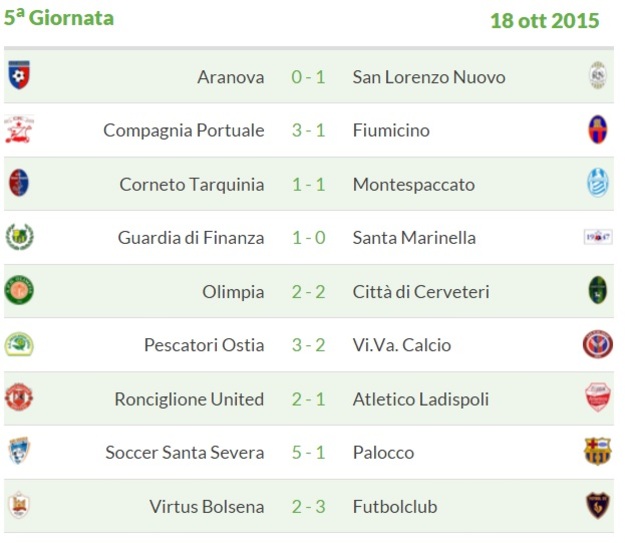Open the Pescatori Ostia team page
The height and width of the screenshot is (543, 625).
204,345
